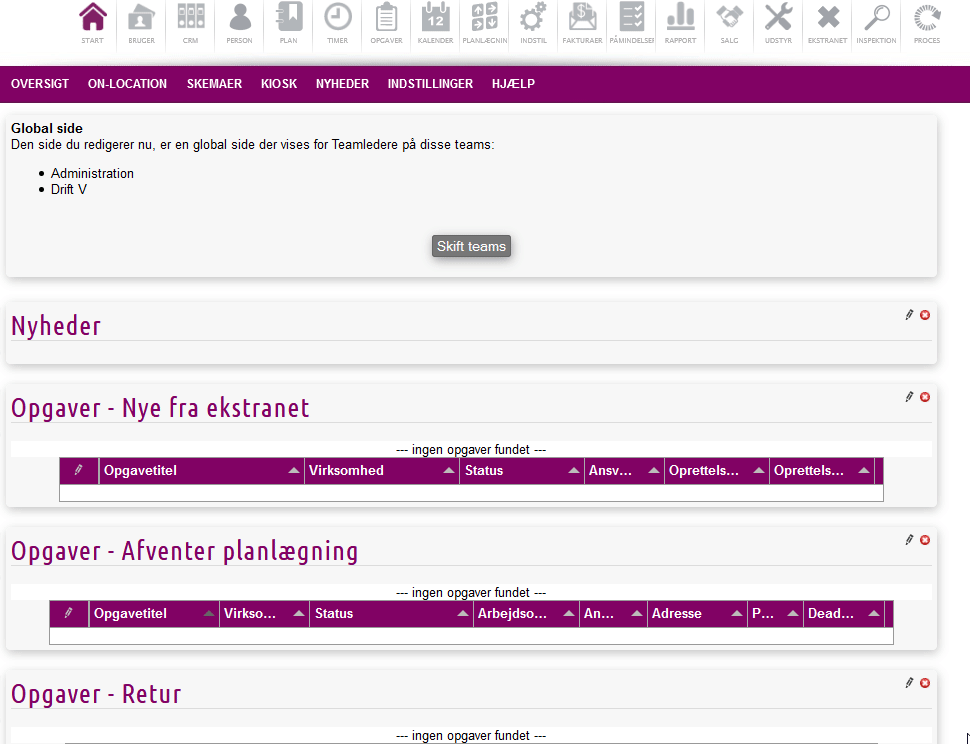
Task: Remove the Opgaver - Nye fra ekstranet widget
Action: pos(925,397)
